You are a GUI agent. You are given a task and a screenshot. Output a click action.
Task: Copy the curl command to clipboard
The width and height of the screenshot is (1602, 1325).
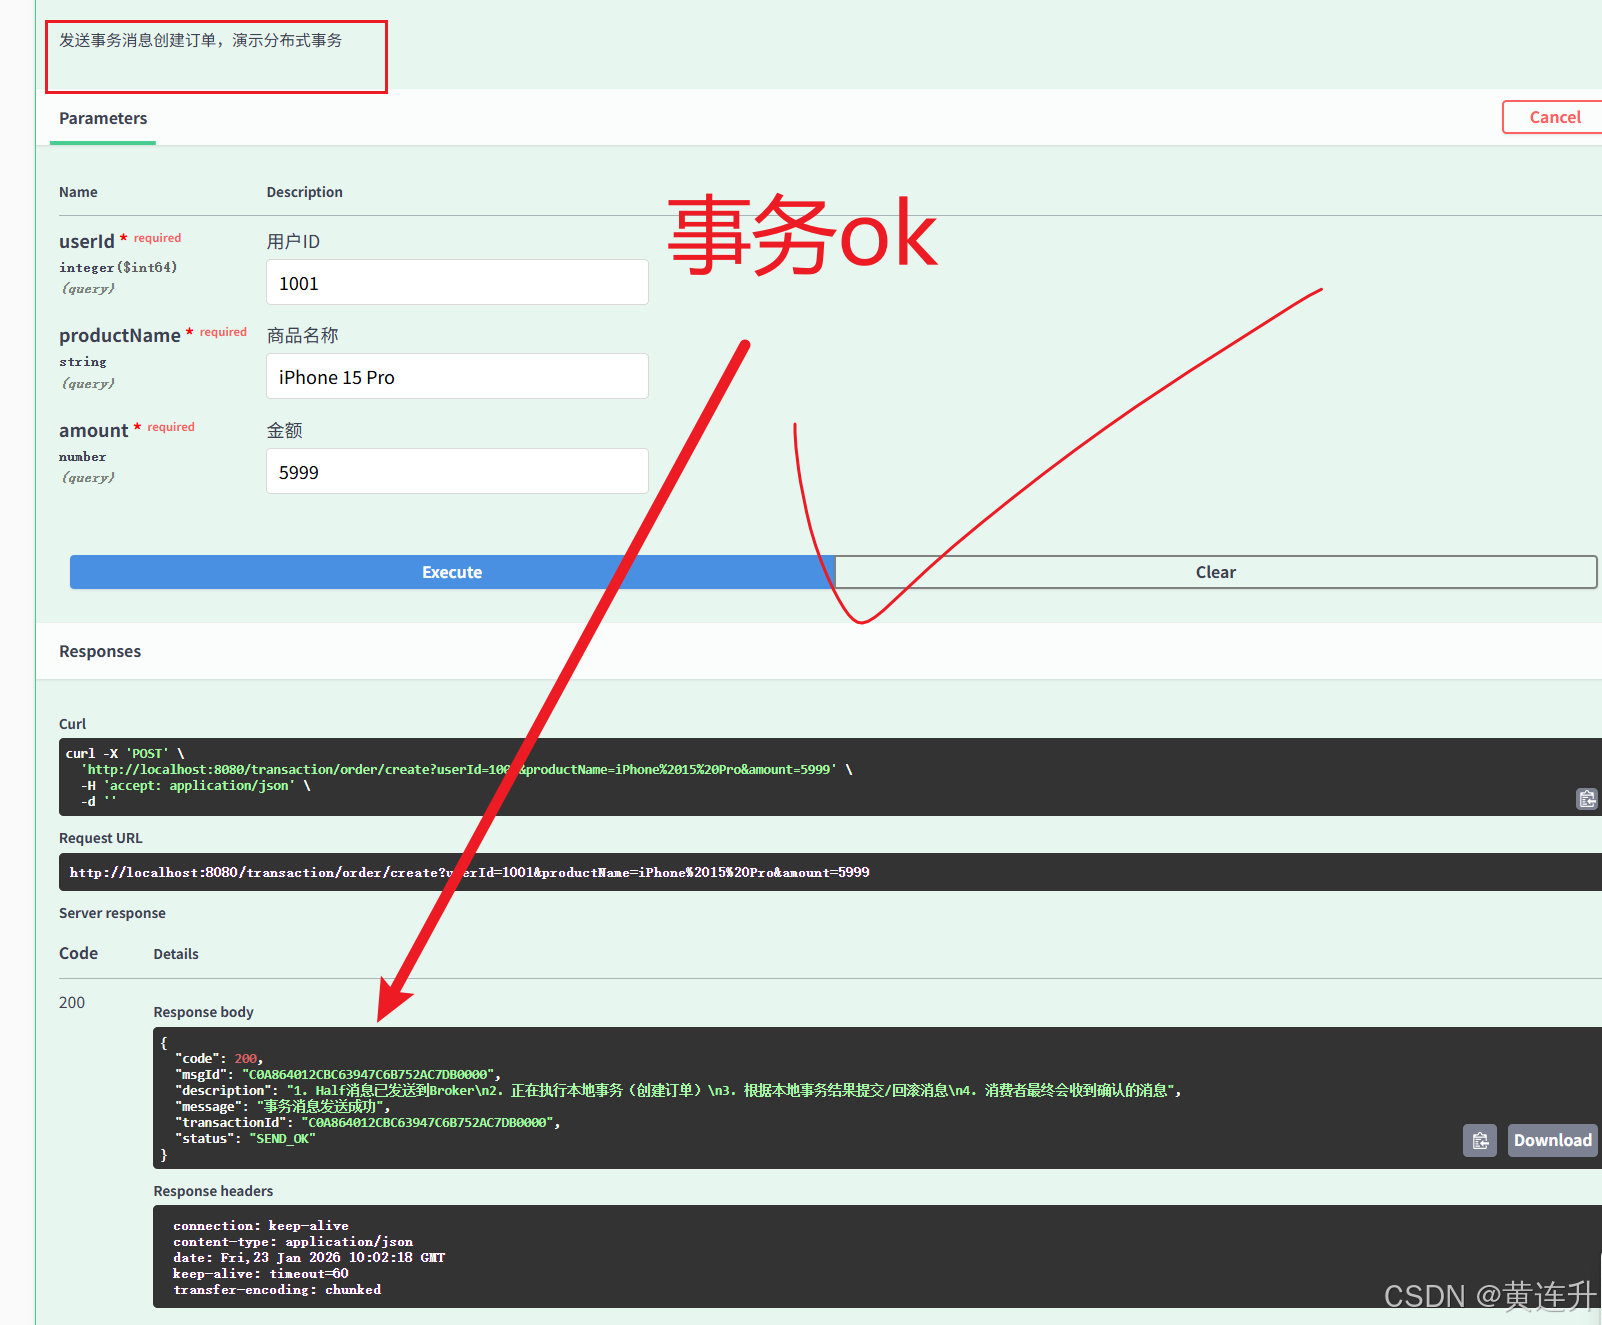[x=1587, y=799]
